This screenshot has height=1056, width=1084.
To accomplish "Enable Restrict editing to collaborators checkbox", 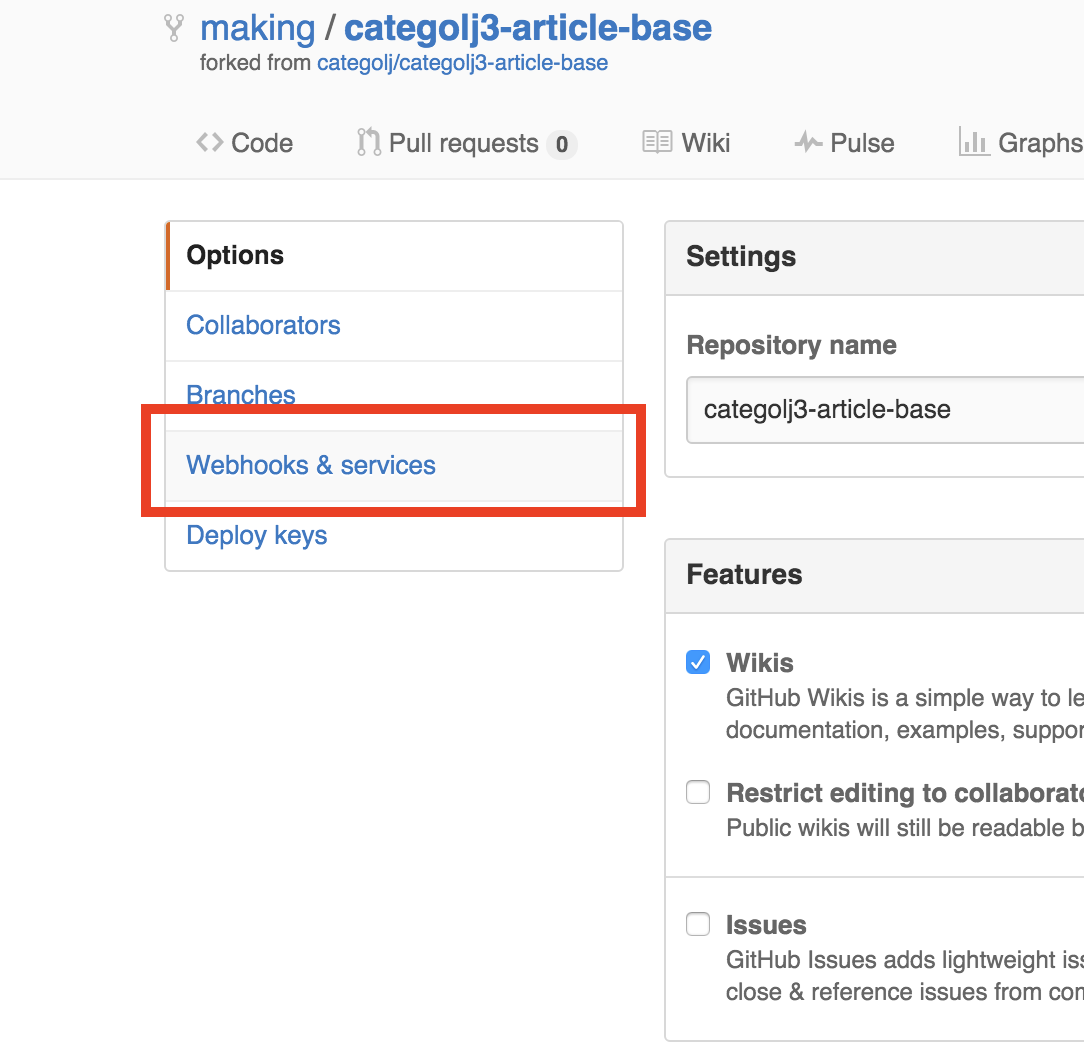I will tap(698, 793).
